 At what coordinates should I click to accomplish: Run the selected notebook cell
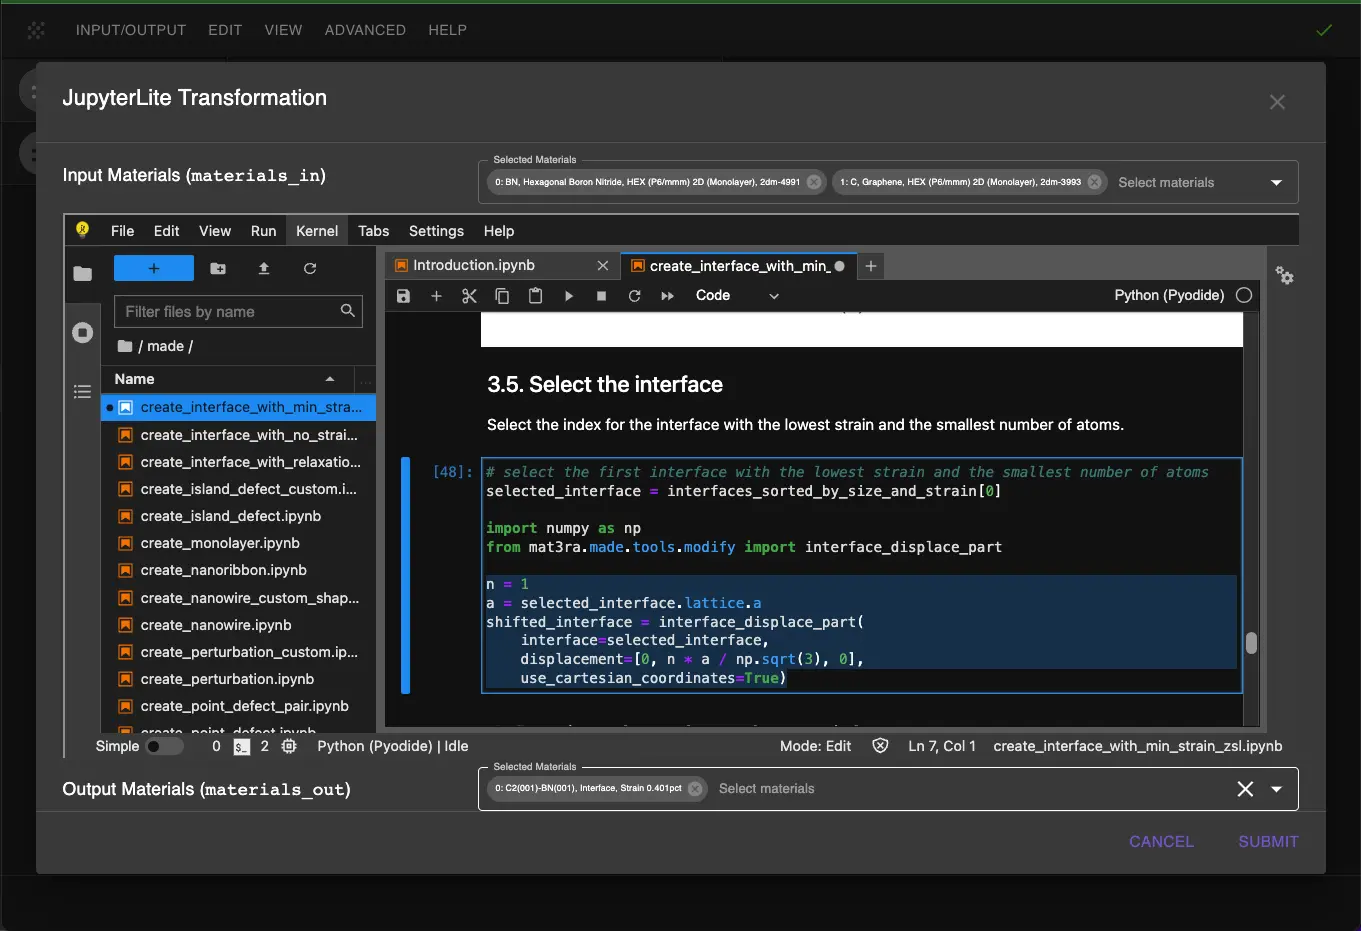point(569,295)
